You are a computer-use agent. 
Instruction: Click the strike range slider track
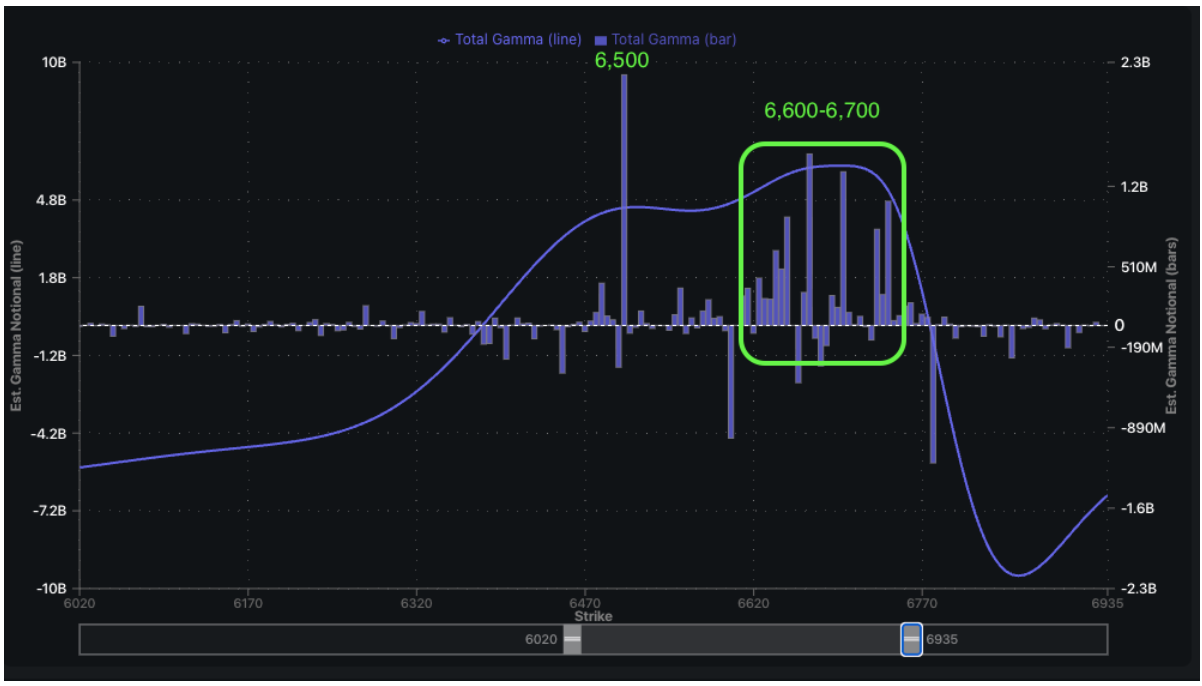click(x=593, y=639)
